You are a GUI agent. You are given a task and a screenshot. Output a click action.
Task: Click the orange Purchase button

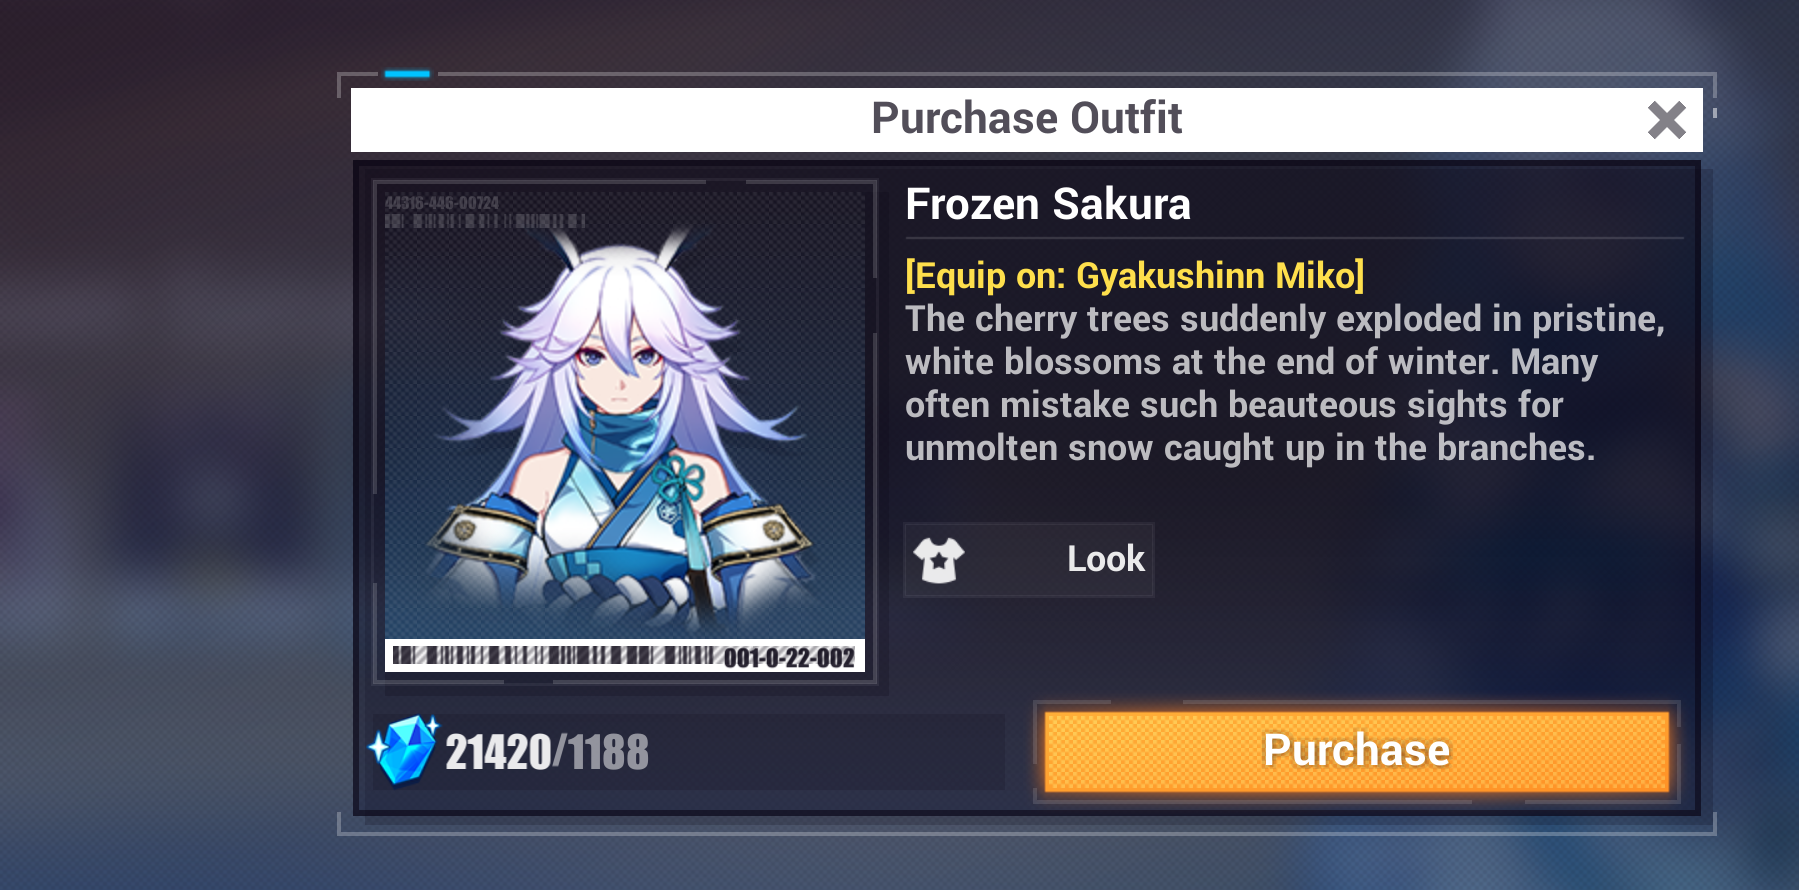tap(1357, 751)
